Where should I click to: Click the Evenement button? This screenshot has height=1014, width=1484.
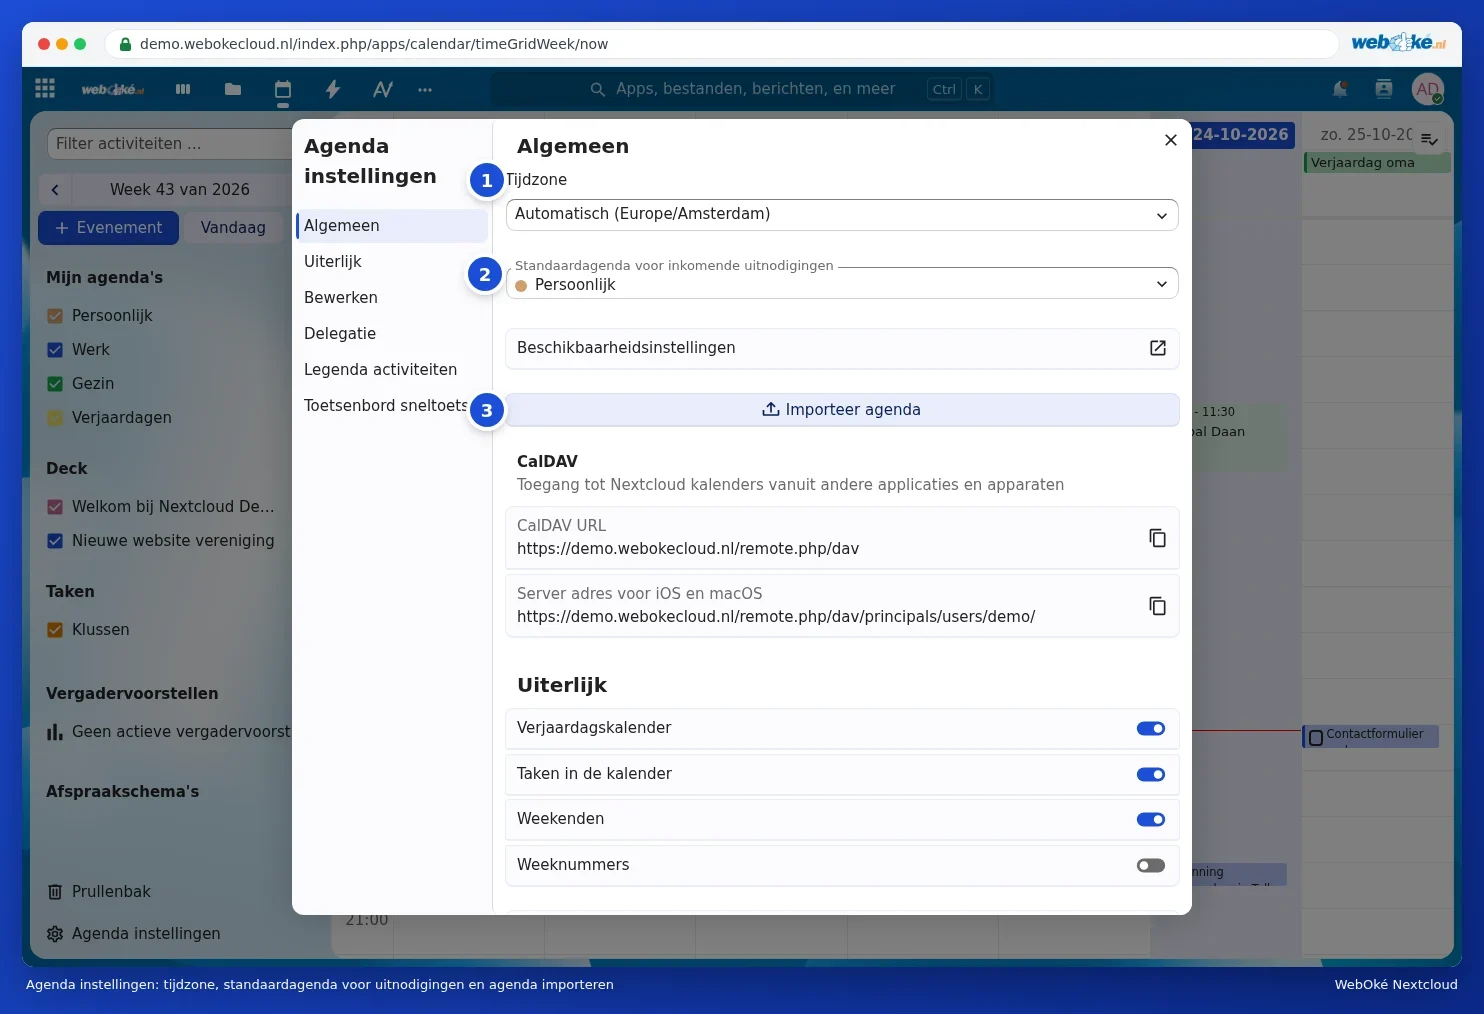coord(108,228)
